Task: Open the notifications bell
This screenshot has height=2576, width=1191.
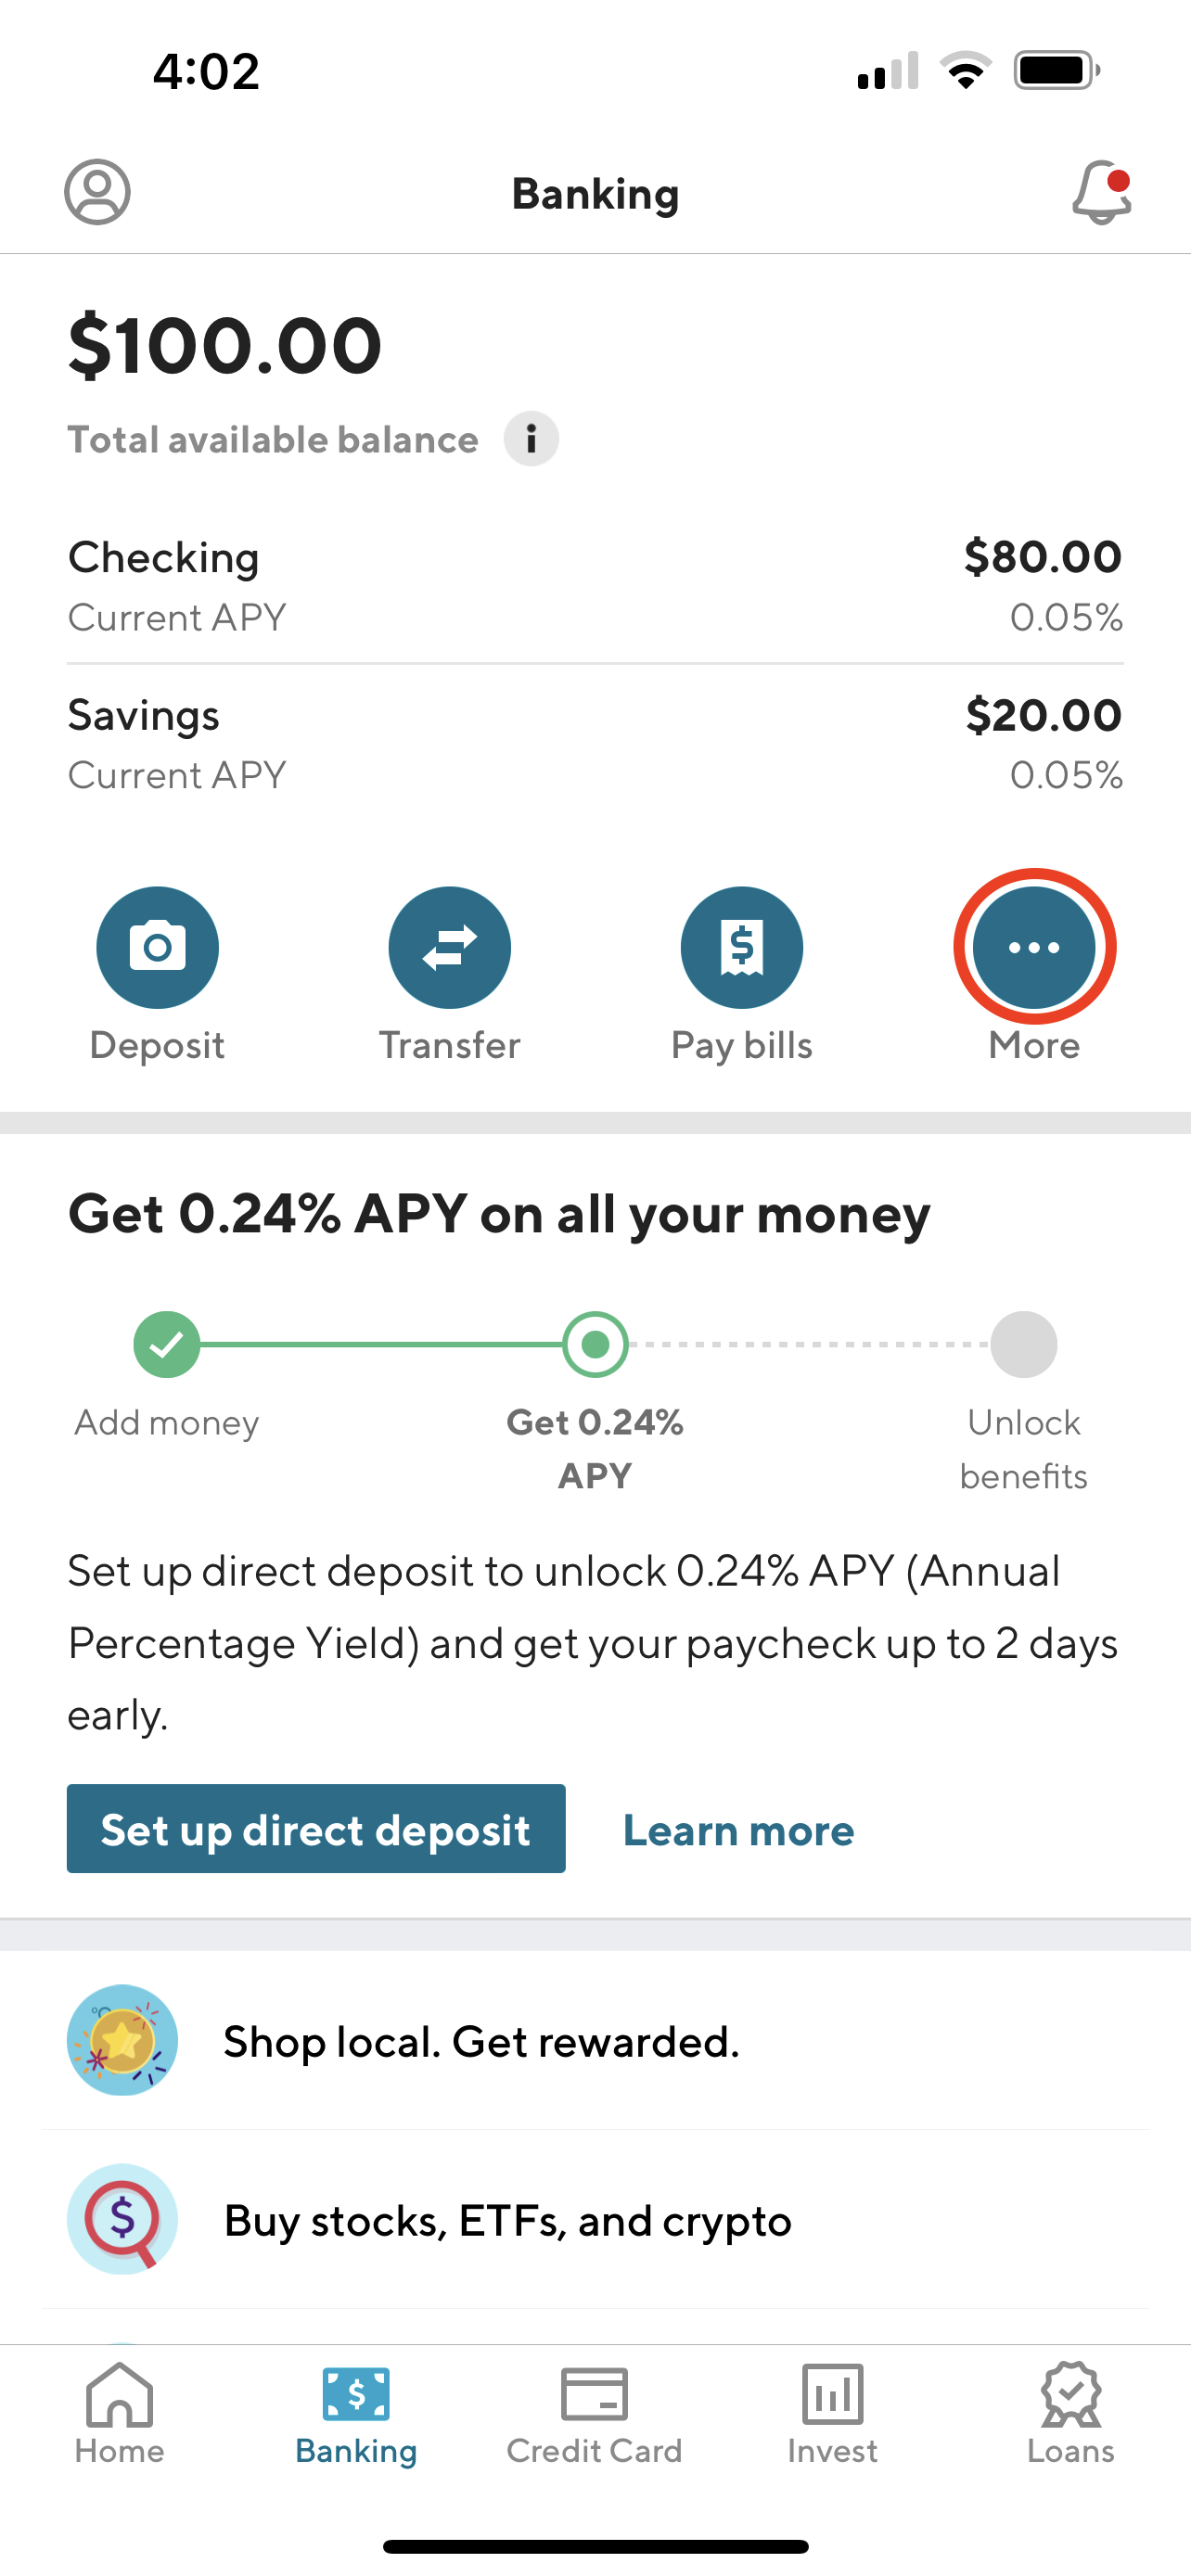Action: [1101, 192]
